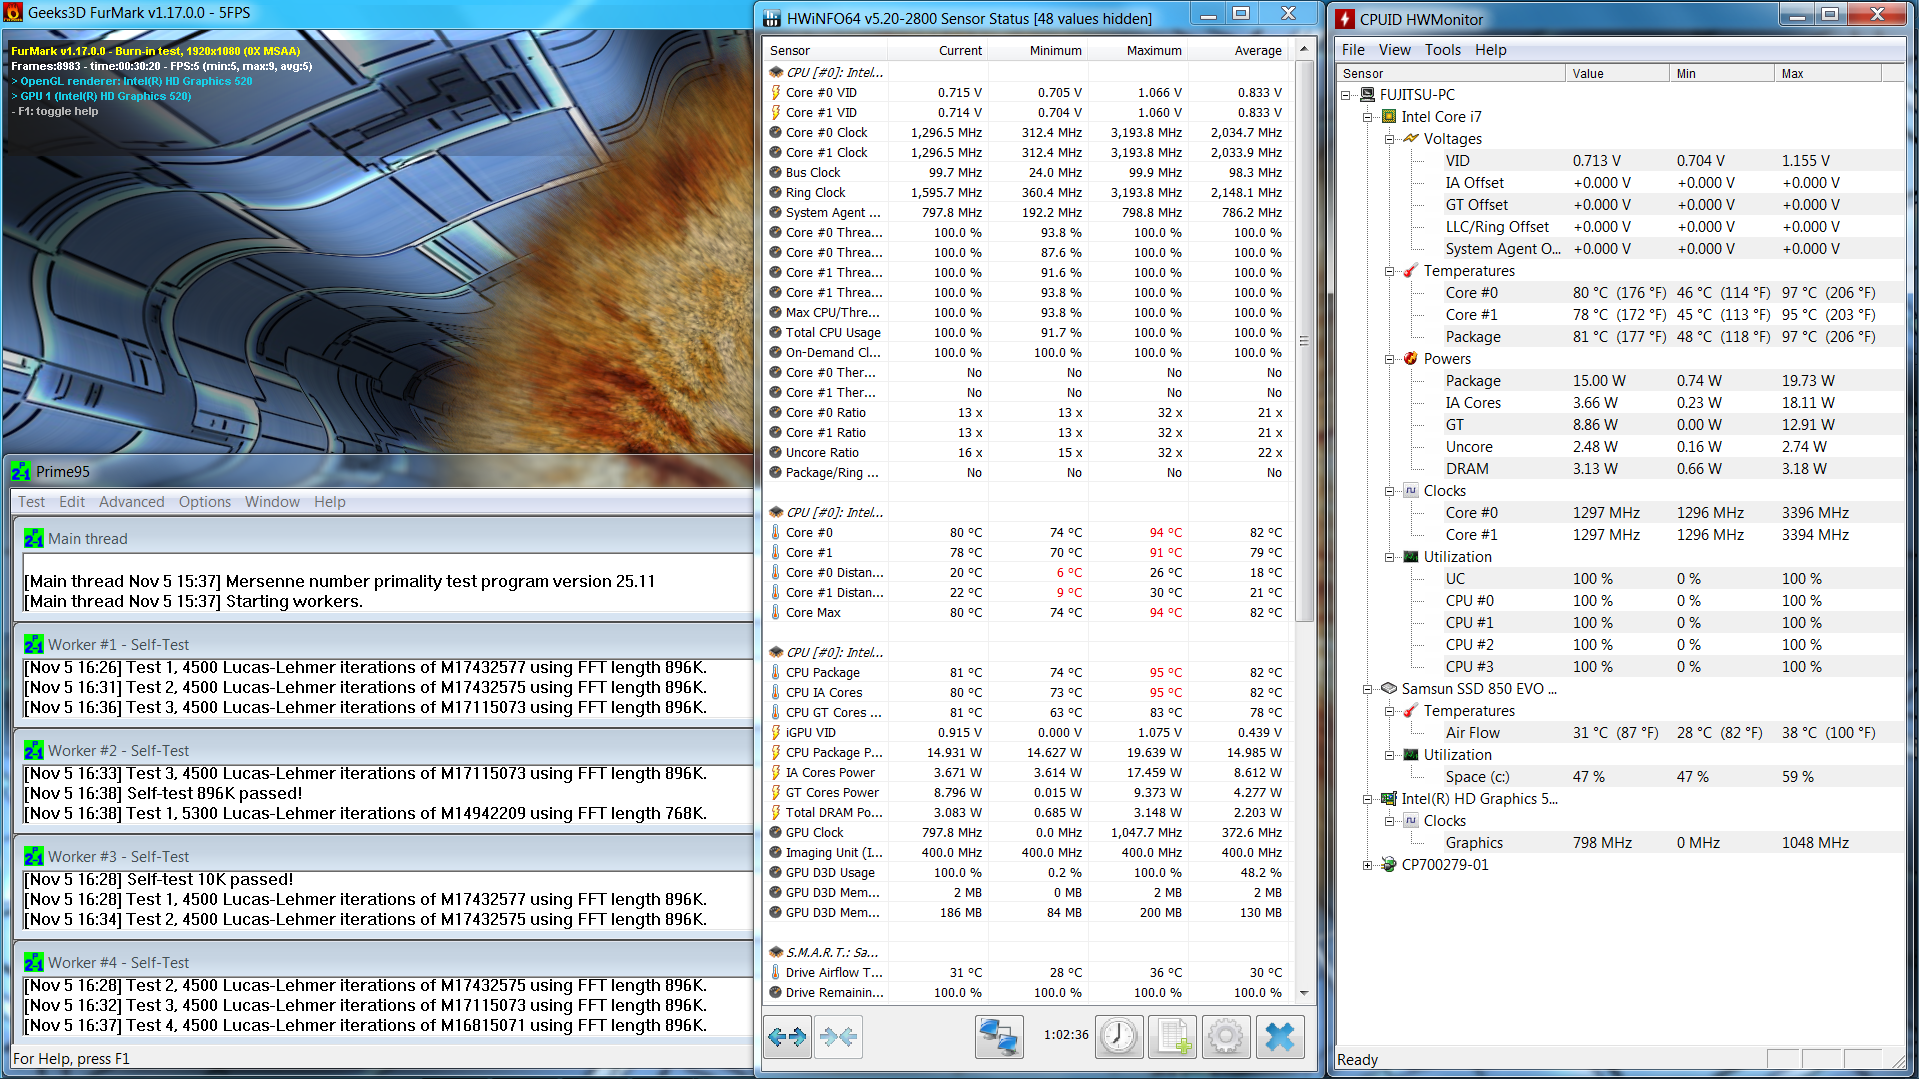Click HWMonitor Max column header
The height and width of the screenshot is (1079, 1919).
pos(1829,73)
